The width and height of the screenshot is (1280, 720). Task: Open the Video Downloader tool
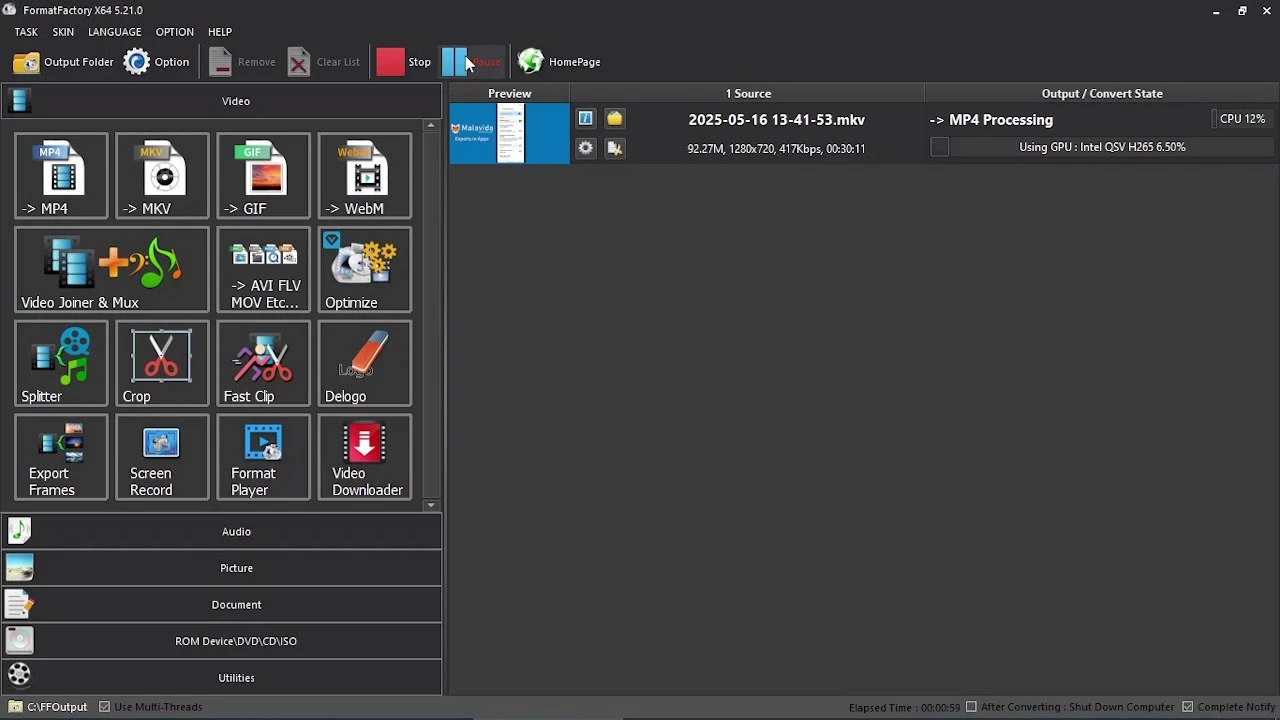click(x=364, y=457)
